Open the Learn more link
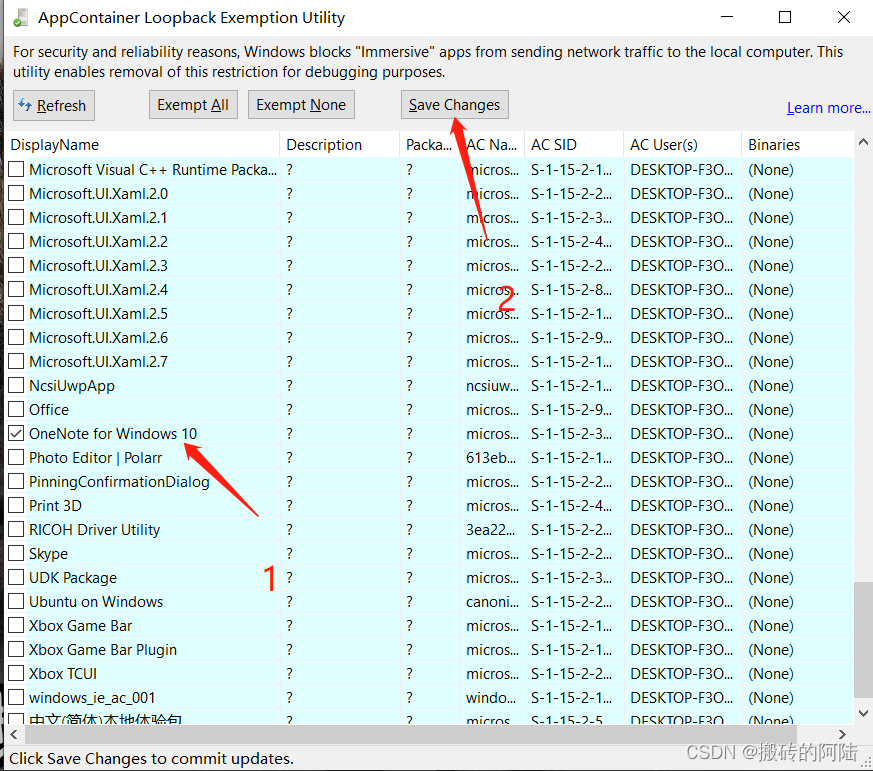873x771 pixels. click(828, 107)
